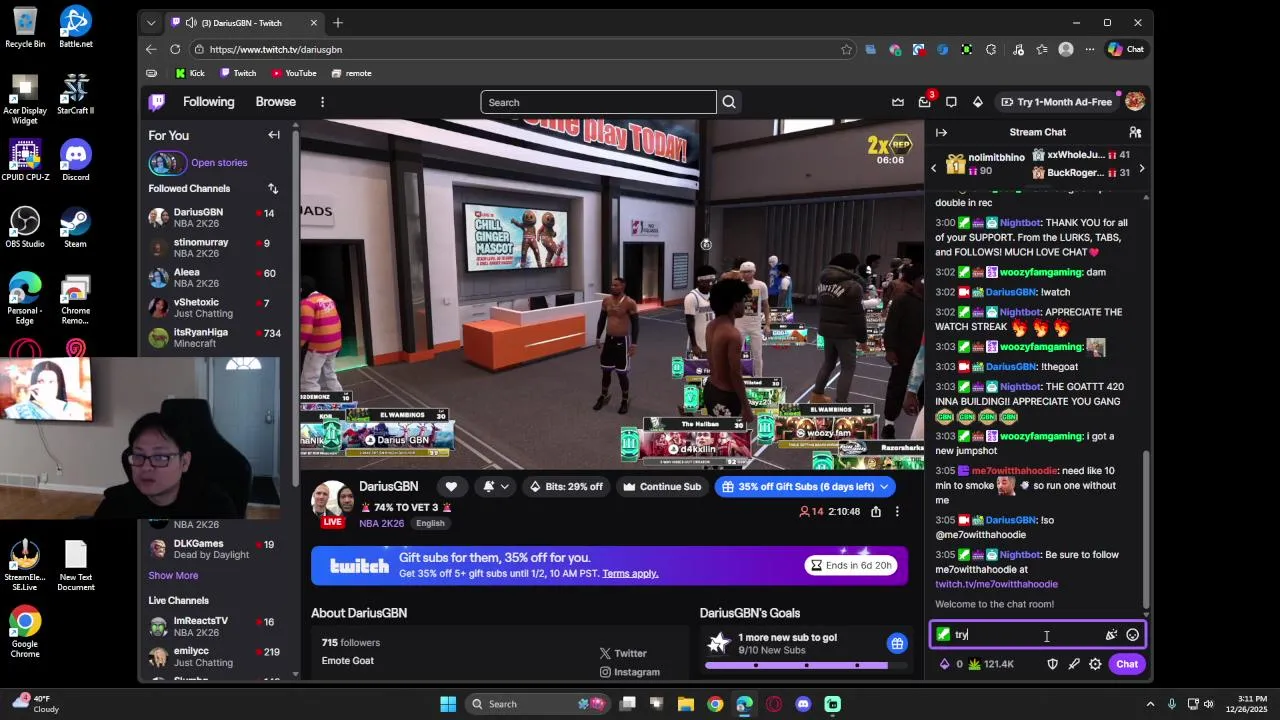Mute the Twitch browser tab audio

pyautogui.click(x=190, y=23)
